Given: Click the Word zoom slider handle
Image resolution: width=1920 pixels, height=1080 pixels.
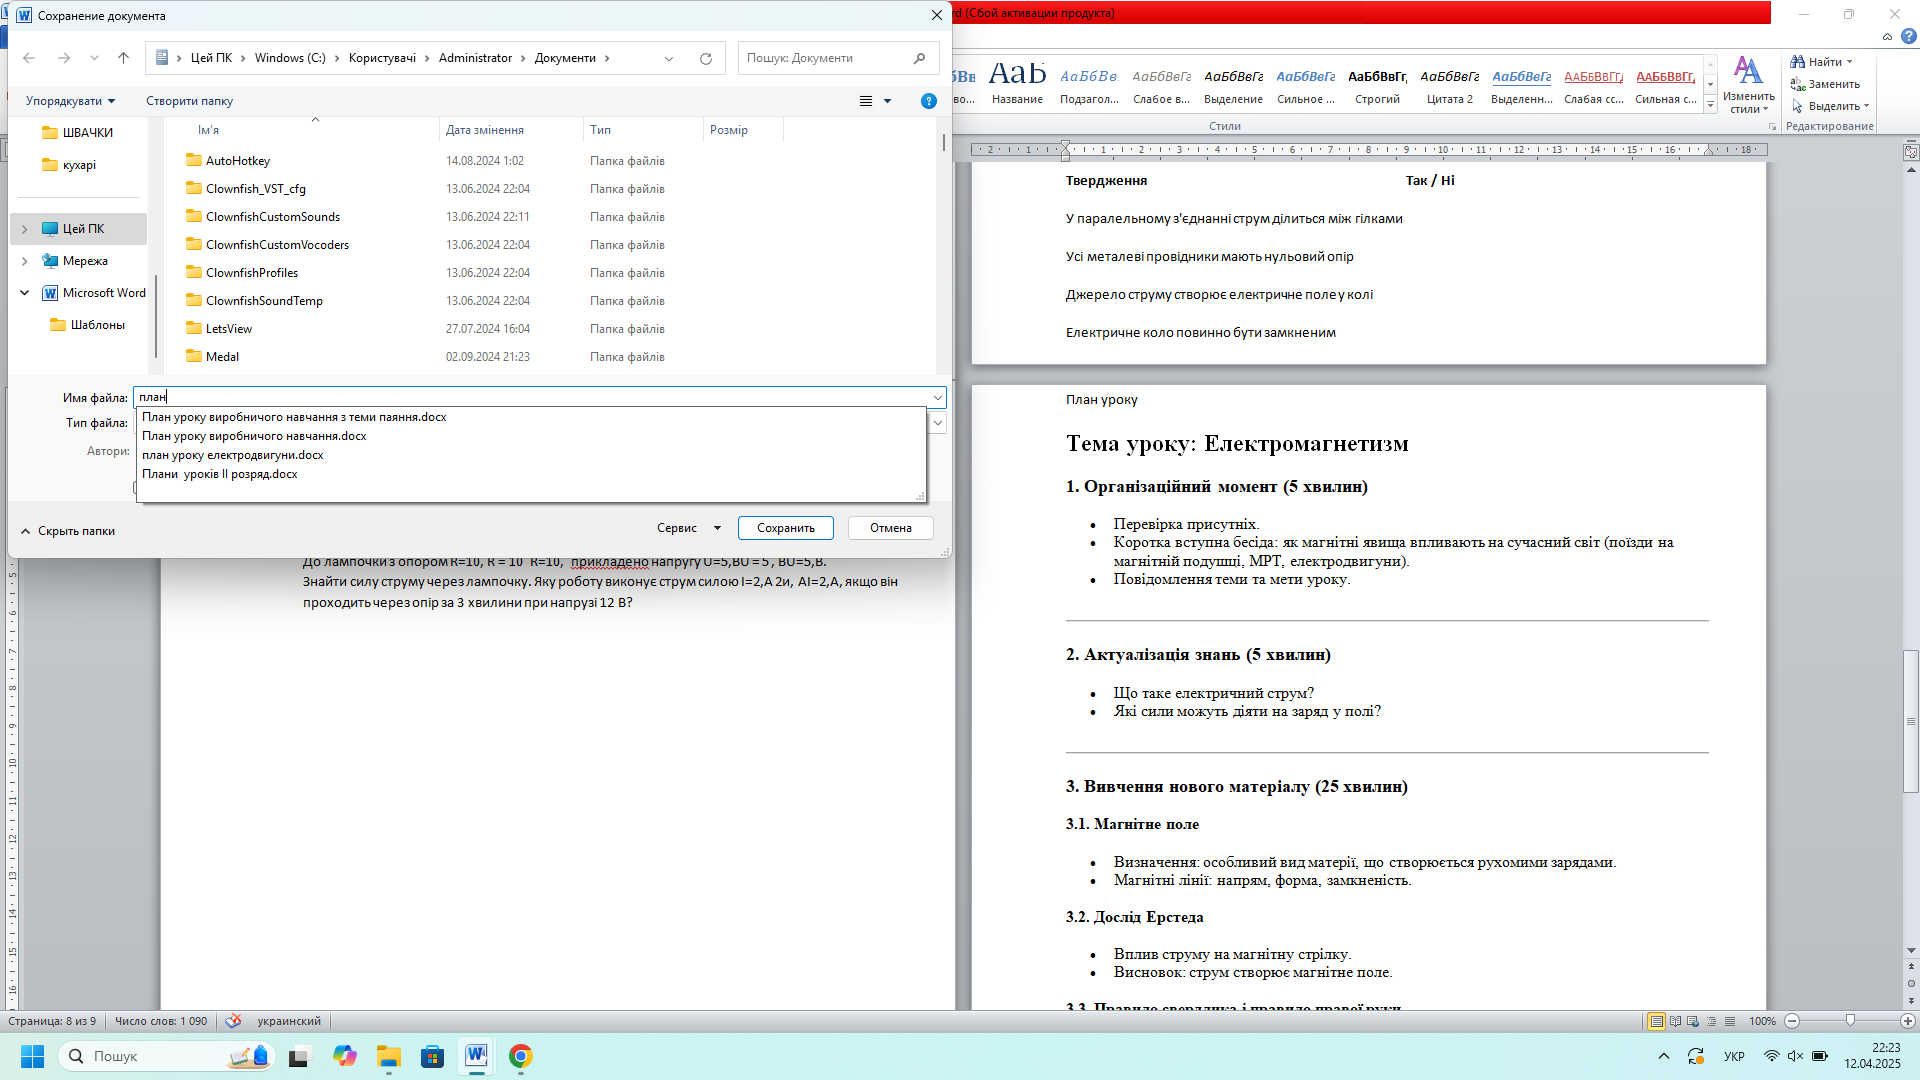Looking at the screenshot, I should pyautogui.click(x=1850, y=1021).
